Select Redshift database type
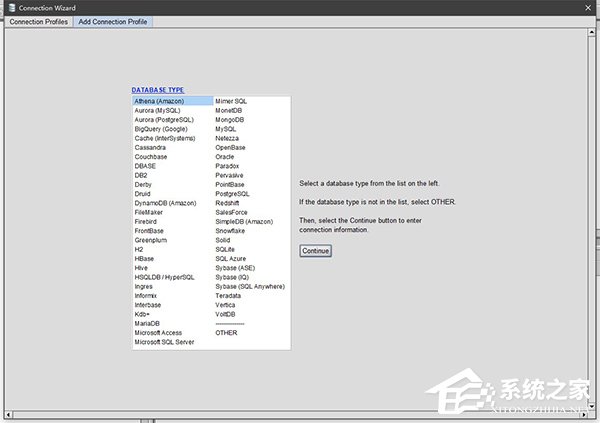 (227, 203)
